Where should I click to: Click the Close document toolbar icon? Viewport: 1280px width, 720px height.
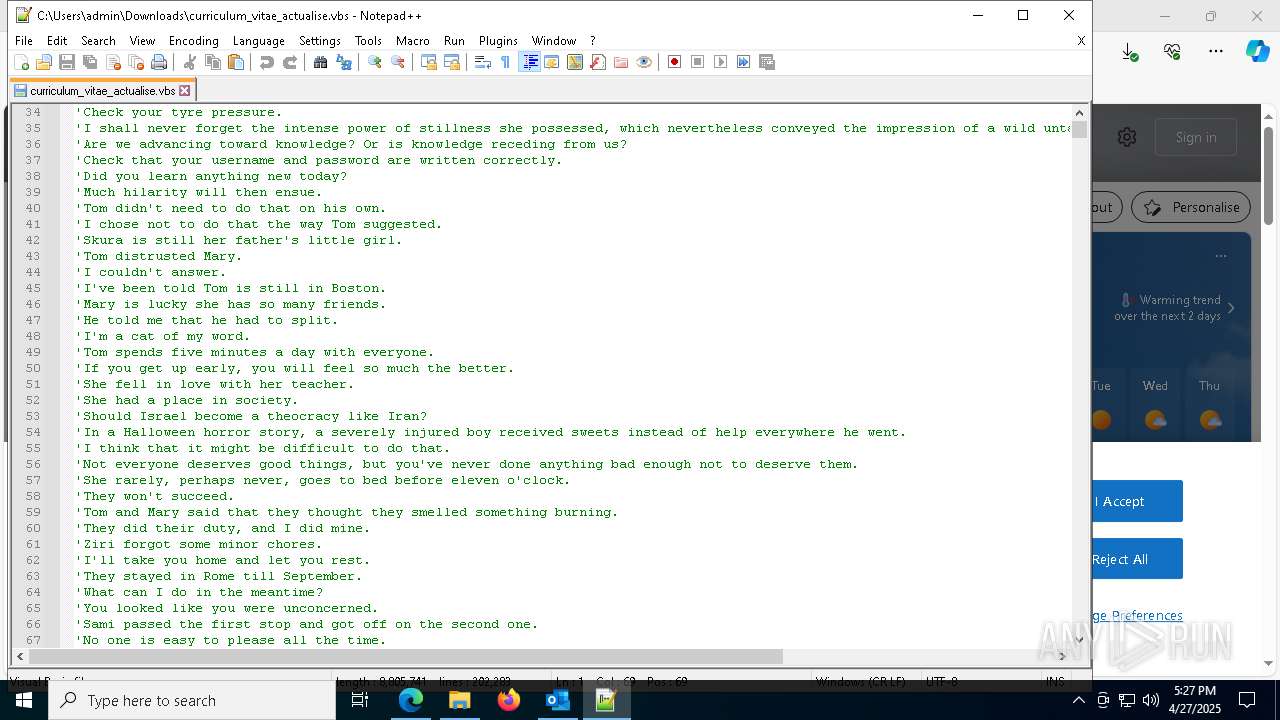pos(113,62)
